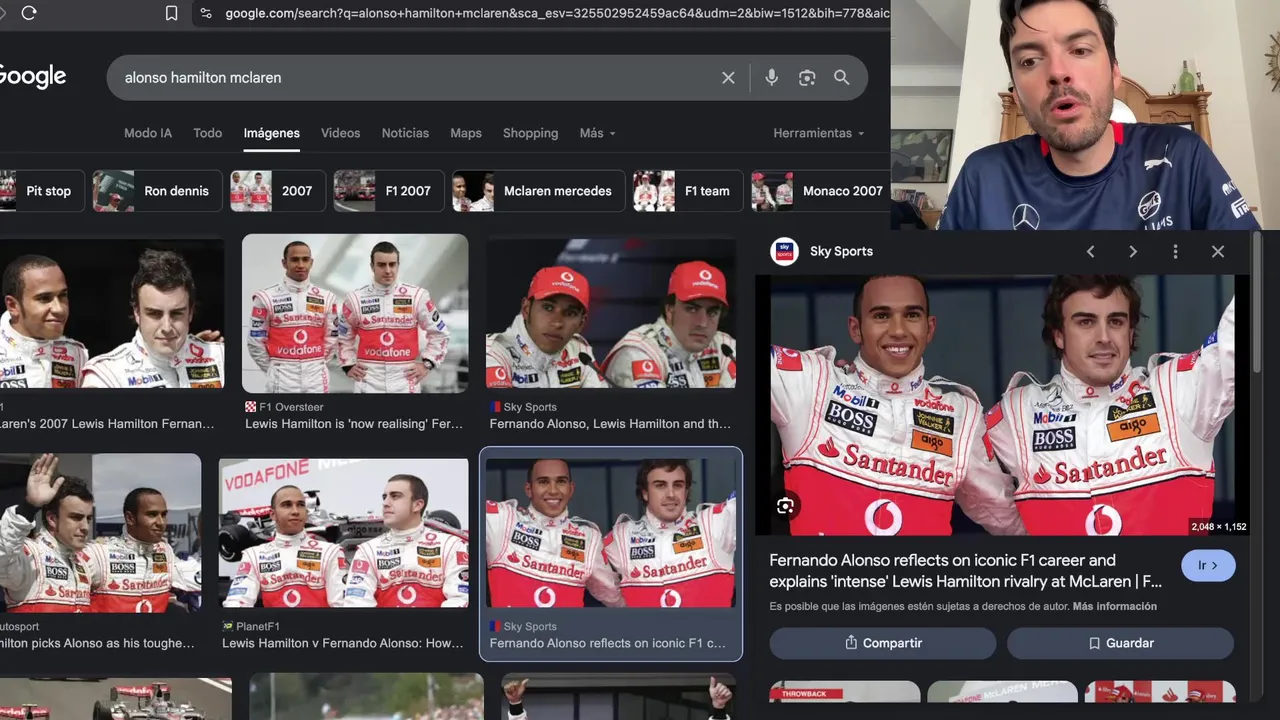The width and height of the screenshot is (1280, 720).
Task: Filter by F1 2007 chip
Action: (389, 191)
